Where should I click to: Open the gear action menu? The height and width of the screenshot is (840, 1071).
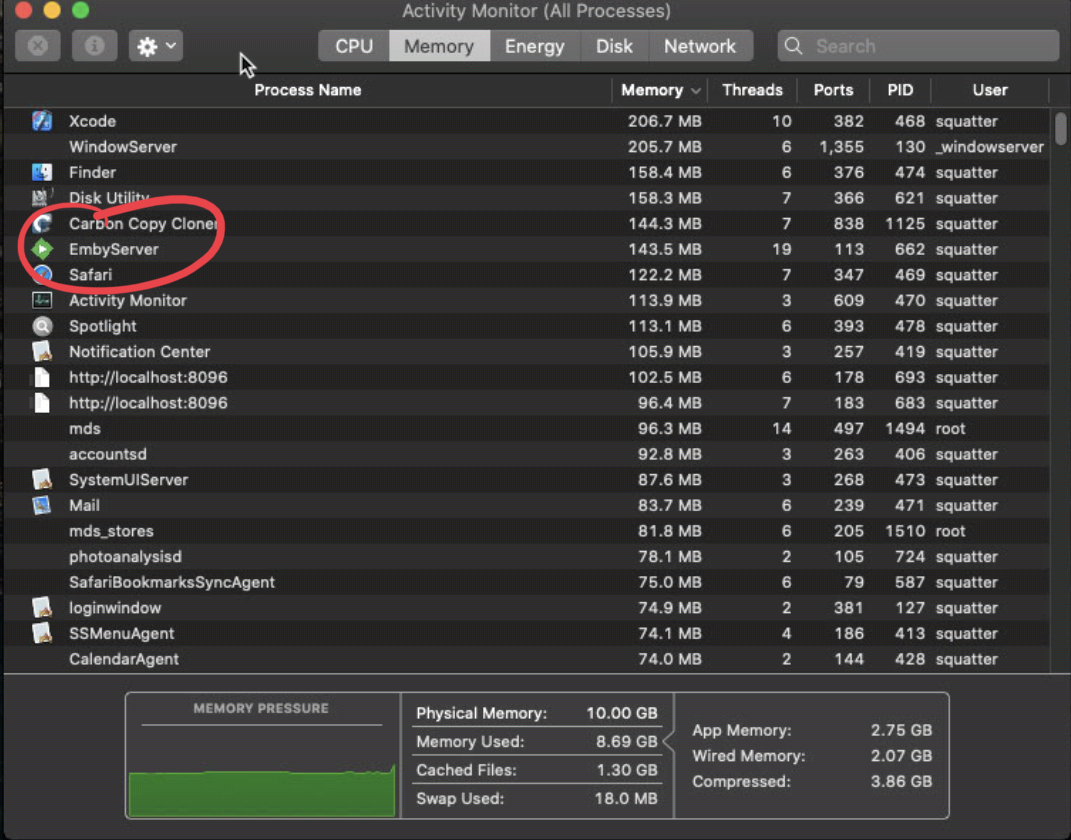(x=155, y=46)
